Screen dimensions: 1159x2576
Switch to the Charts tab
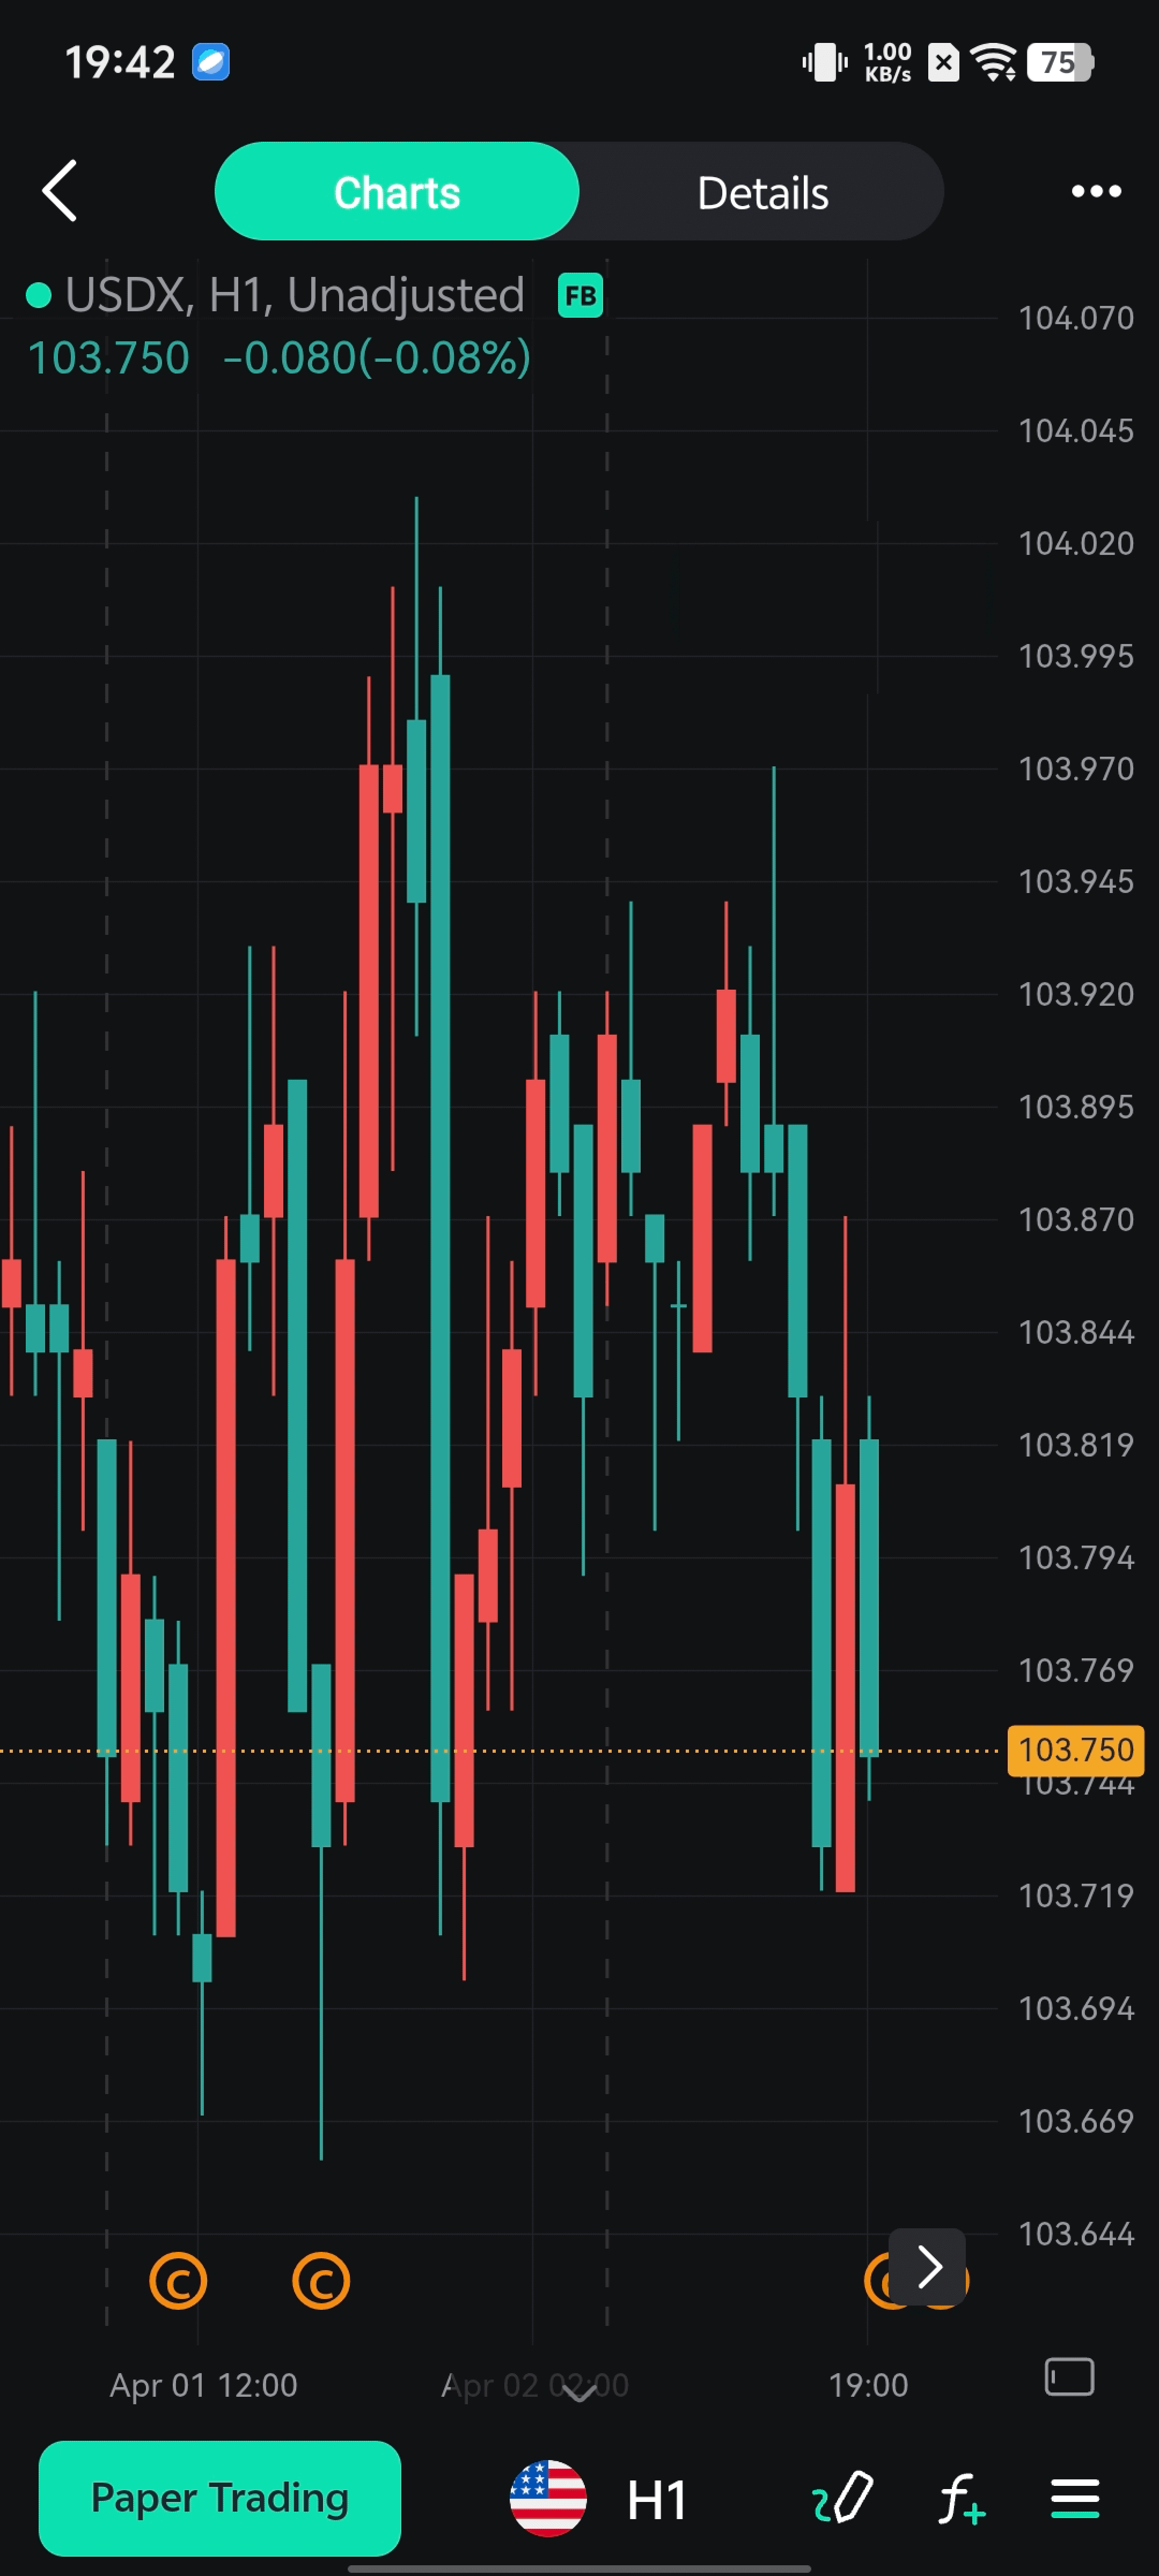pyautogui.click(x=397, y=192)
